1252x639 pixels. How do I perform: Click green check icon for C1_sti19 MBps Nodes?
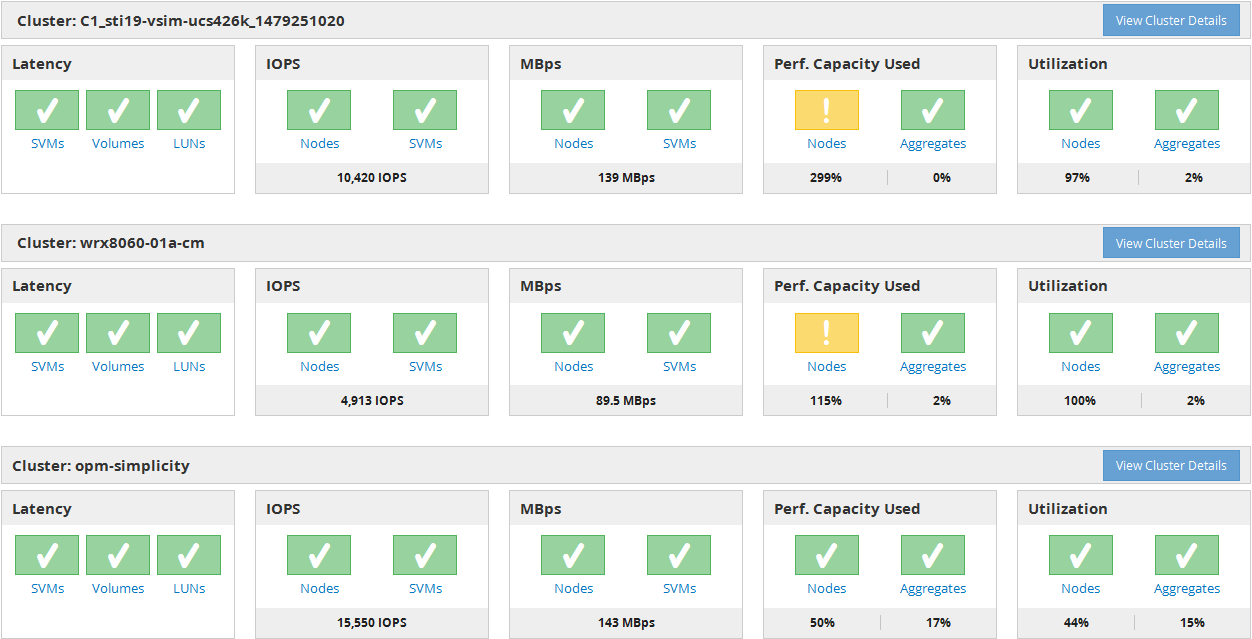[573, 110]
